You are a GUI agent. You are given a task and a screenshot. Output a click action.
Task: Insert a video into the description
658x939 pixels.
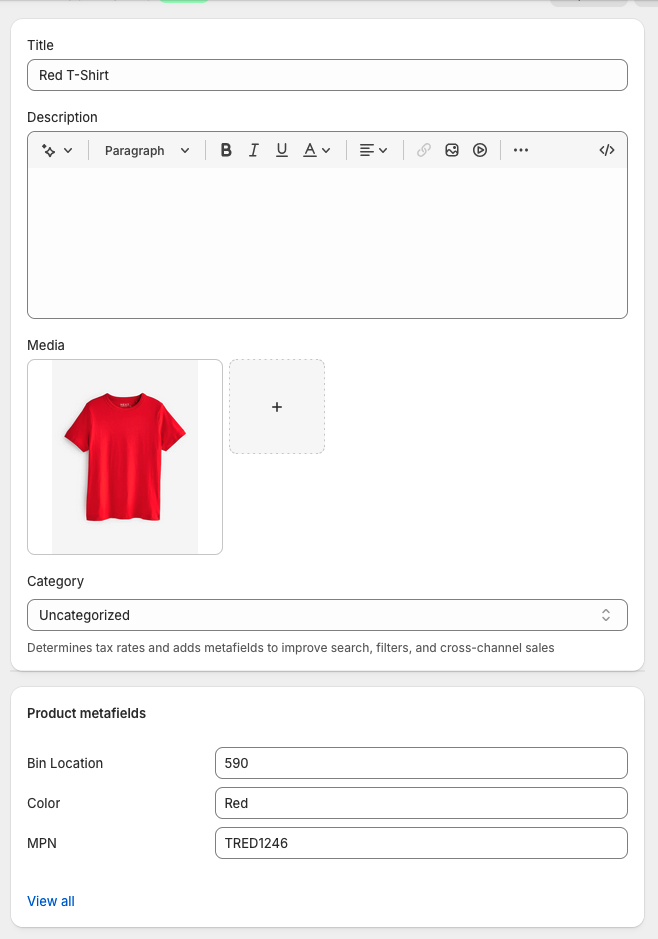coord(480,150)
